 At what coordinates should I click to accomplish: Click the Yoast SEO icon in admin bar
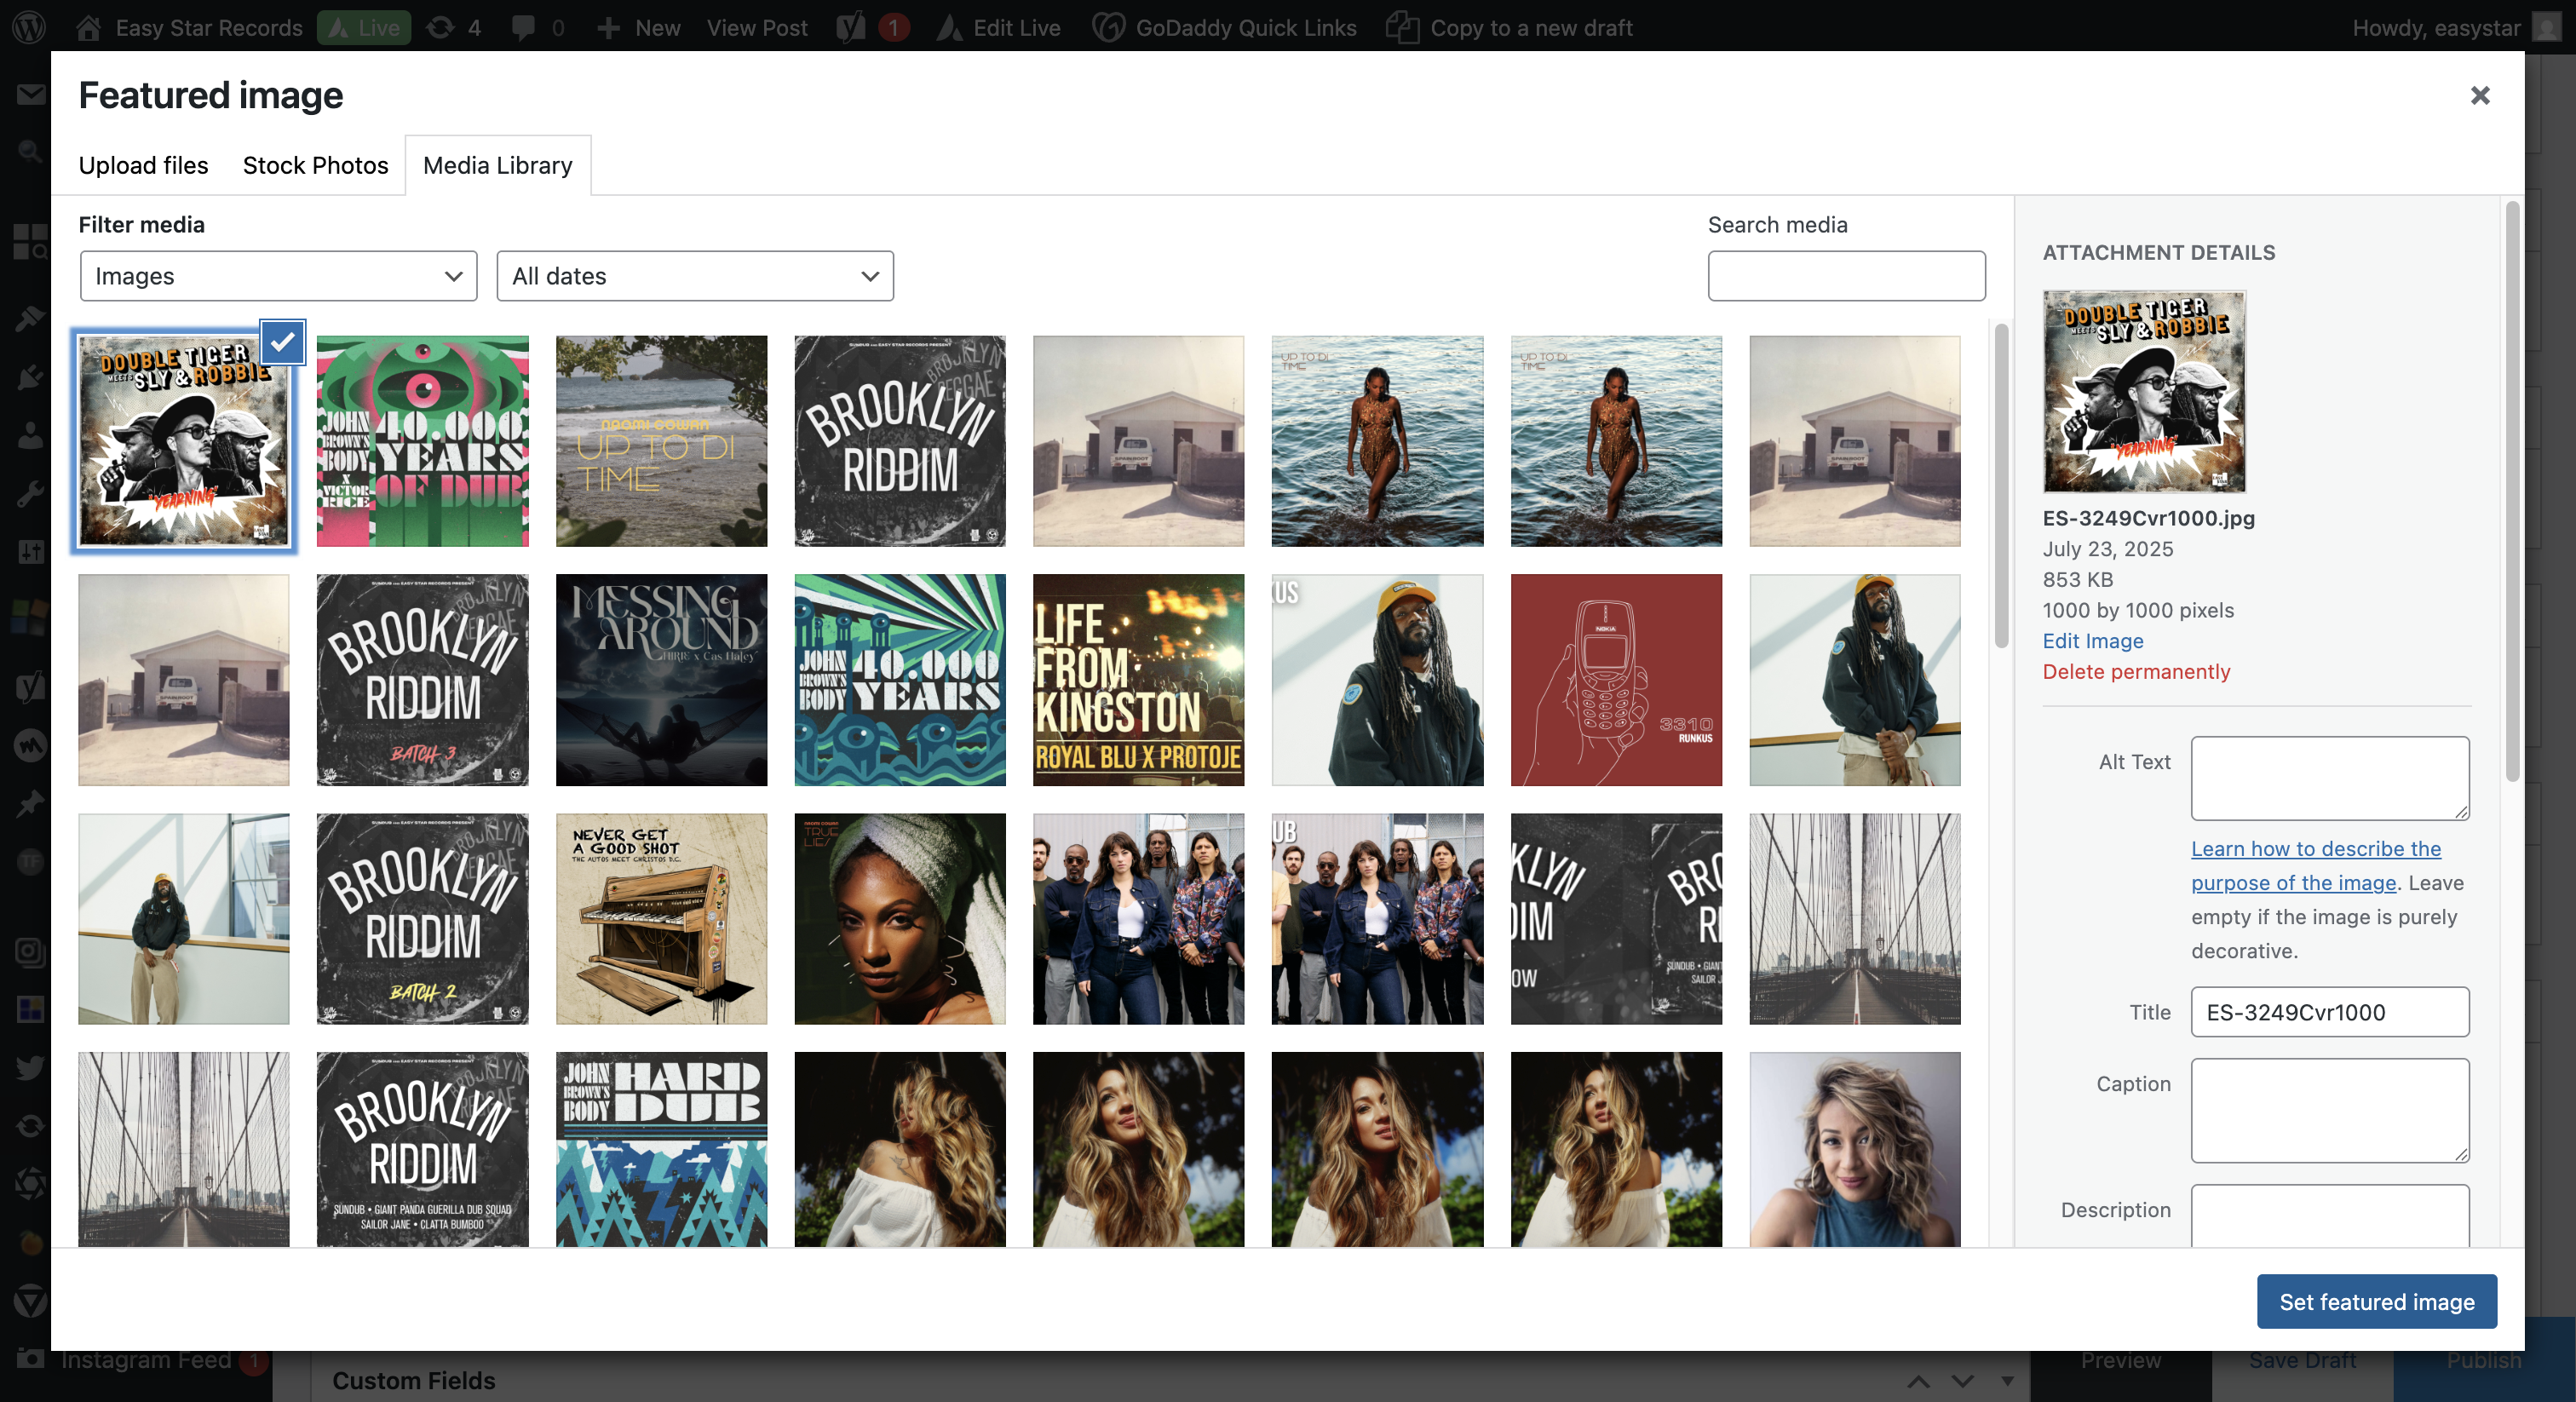(x=851, y=27)
